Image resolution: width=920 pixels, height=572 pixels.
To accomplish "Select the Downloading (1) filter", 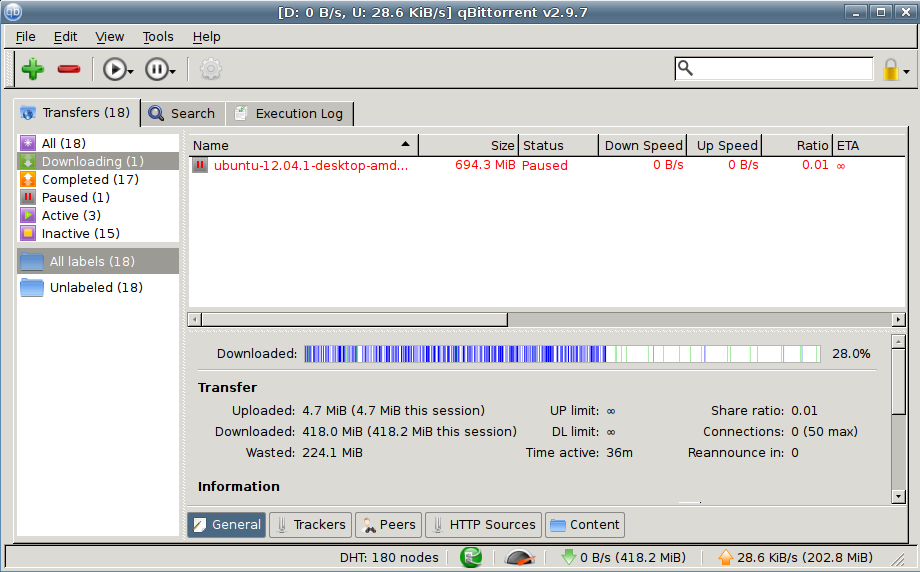I will (x=98, y=161).
